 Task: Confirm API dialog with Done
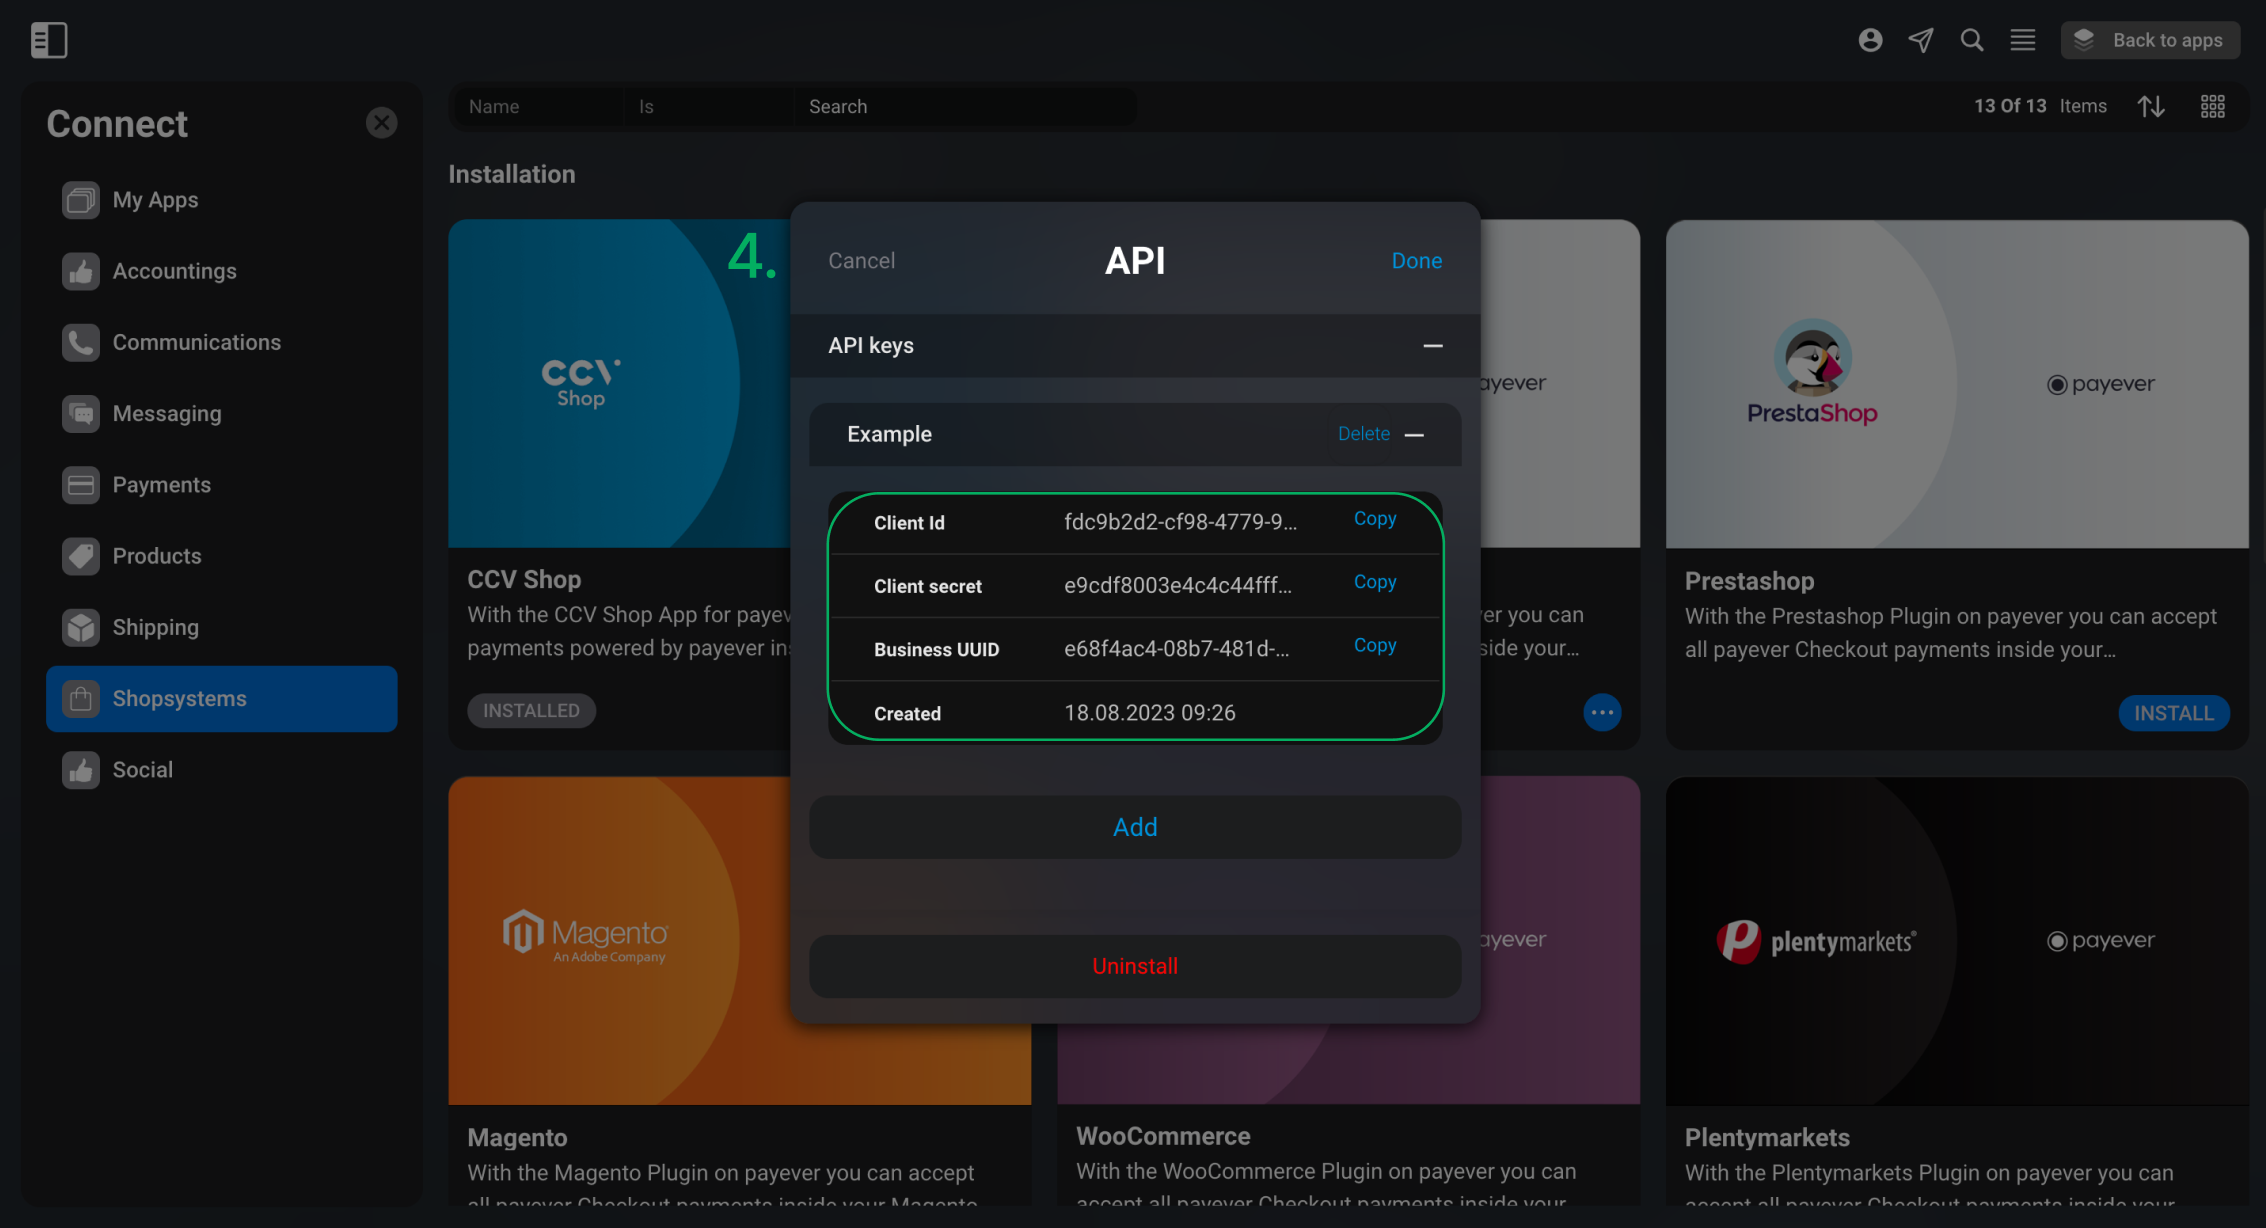[1416, 260]
